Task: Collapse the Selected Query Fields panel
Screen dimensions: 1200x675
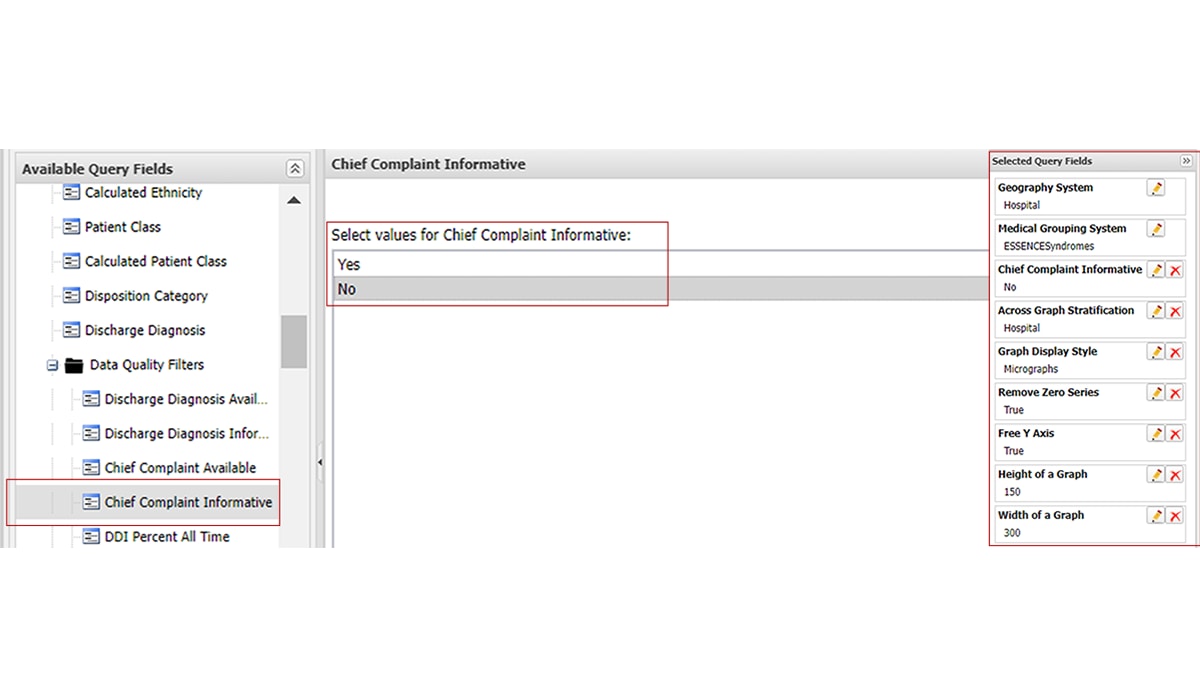Action: [x=1186, y=161]
